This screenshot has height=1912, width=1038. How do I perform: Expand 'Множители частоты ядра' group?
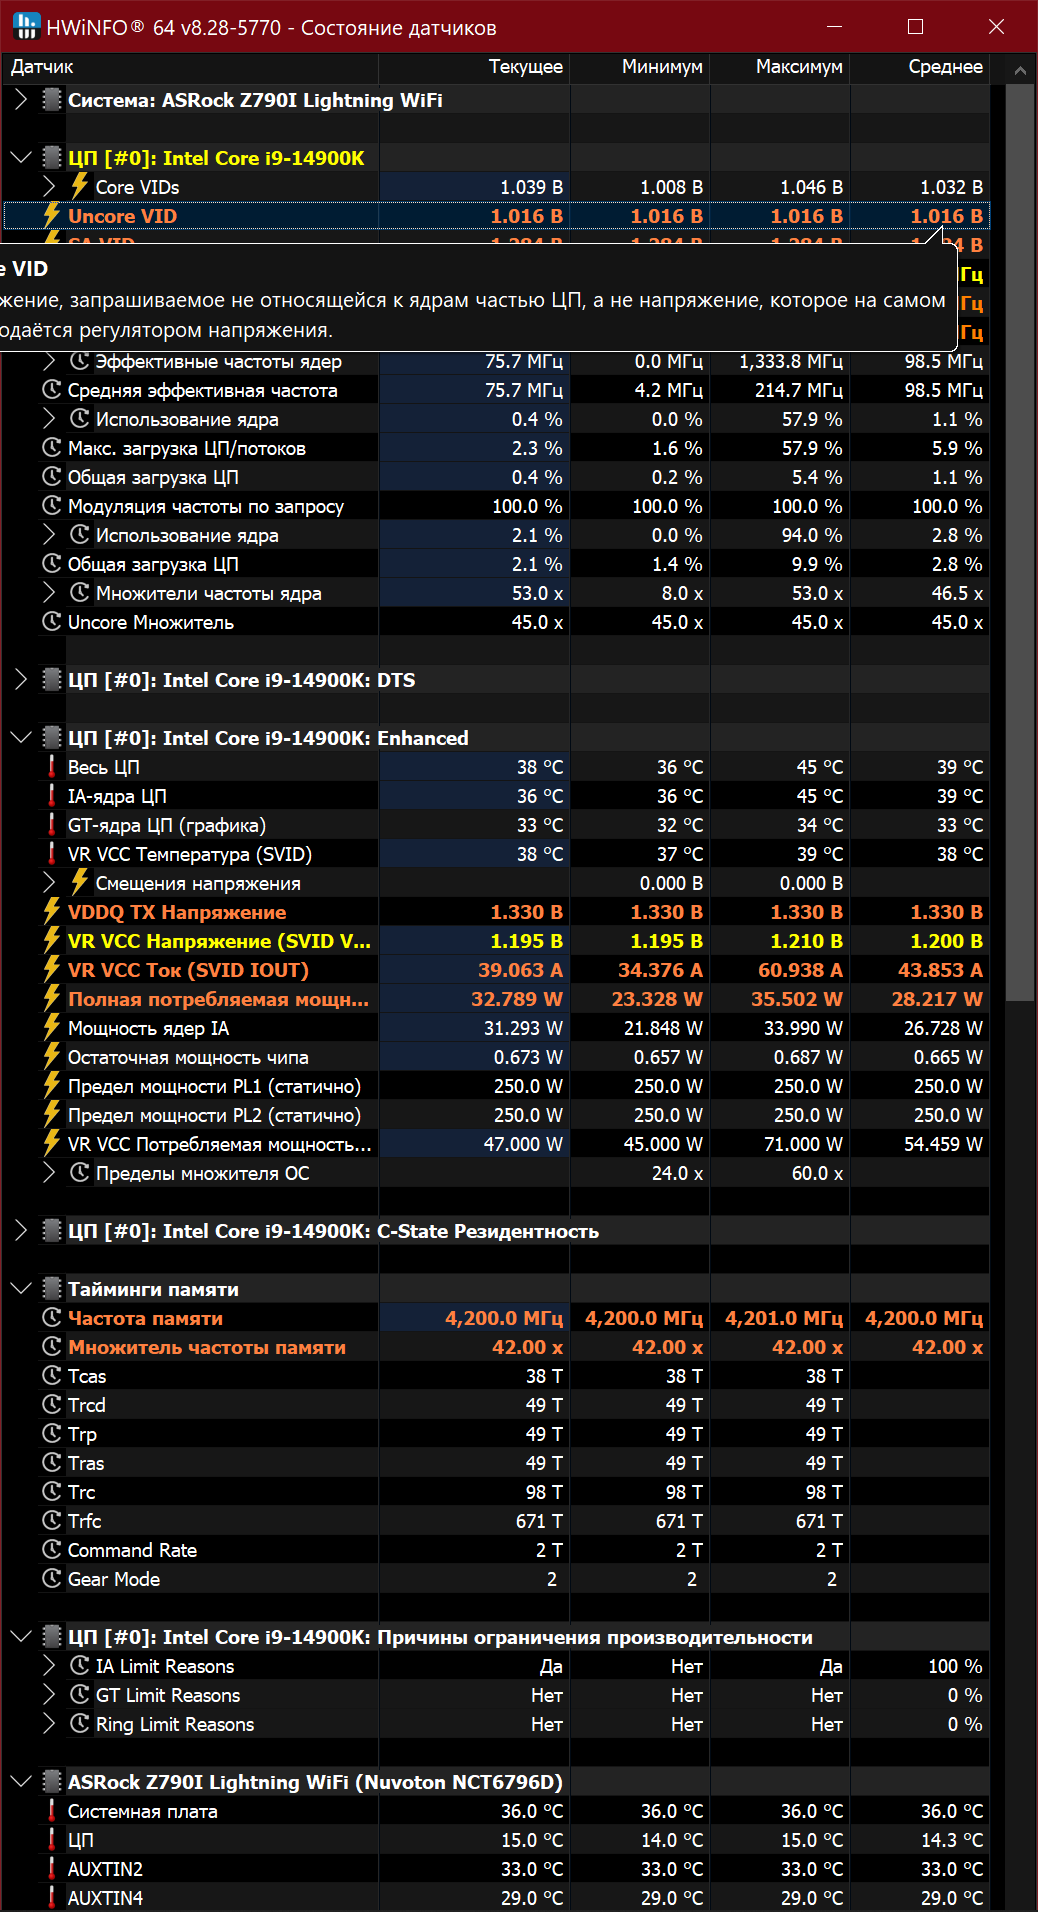tap(49, 593)
